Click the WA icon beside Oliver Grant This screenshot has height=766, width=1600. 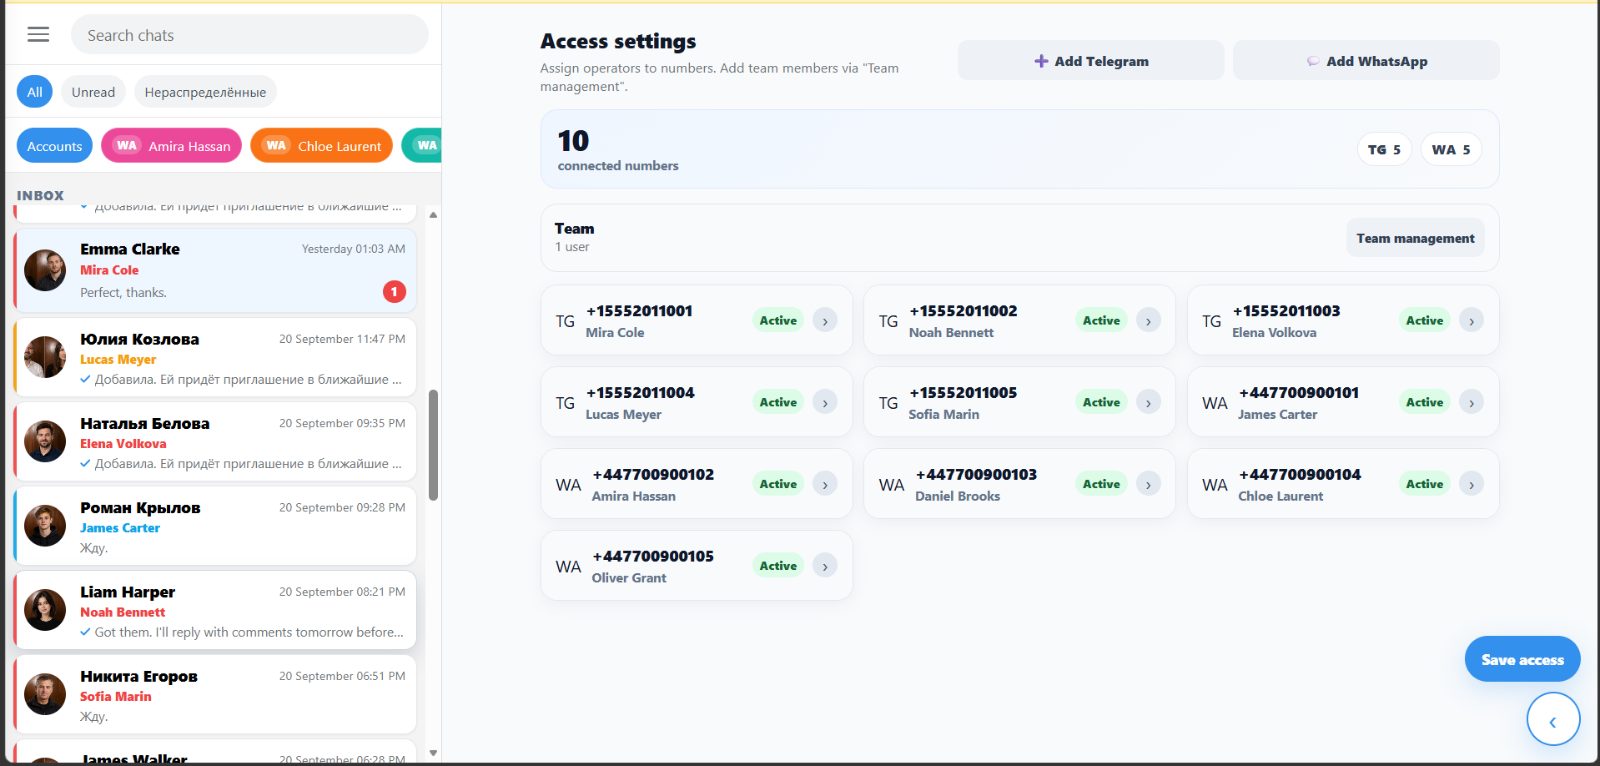tap(568, 568)
